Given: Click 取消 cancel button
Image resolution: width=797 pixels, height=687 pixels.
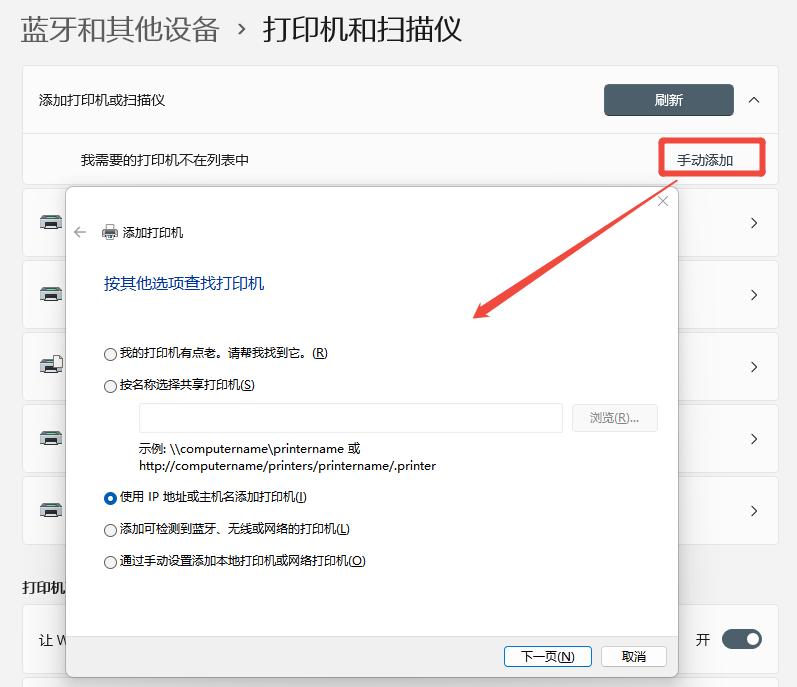Looking at the screenshot, I should pyautogui.click(x=634, y=657).
